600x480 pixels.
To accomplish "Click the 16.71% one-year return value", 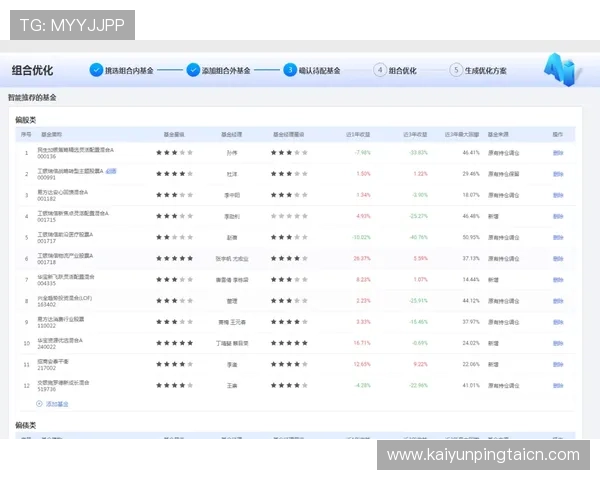I will (x=362, y=343).
